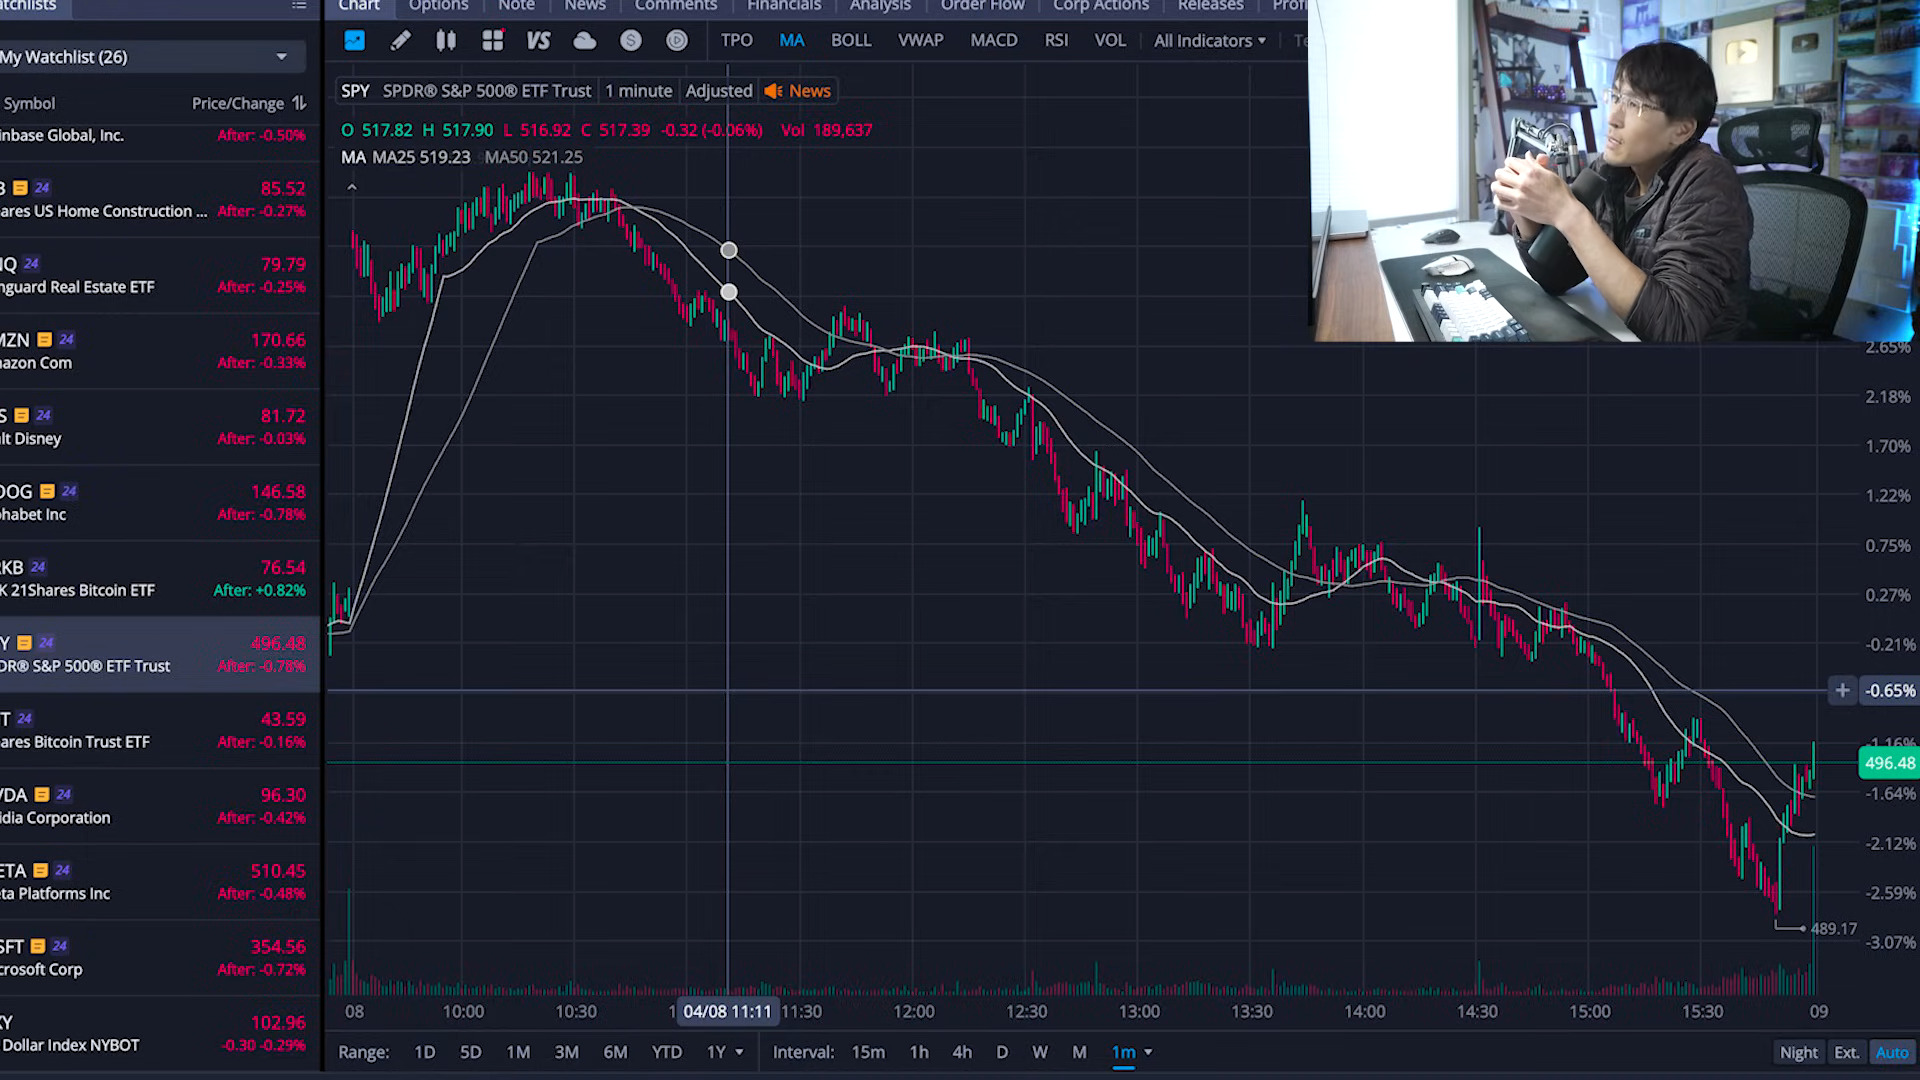Set chart interval to 15m
This screenshot has height=1080, width=1920.
coord(868,1052)
